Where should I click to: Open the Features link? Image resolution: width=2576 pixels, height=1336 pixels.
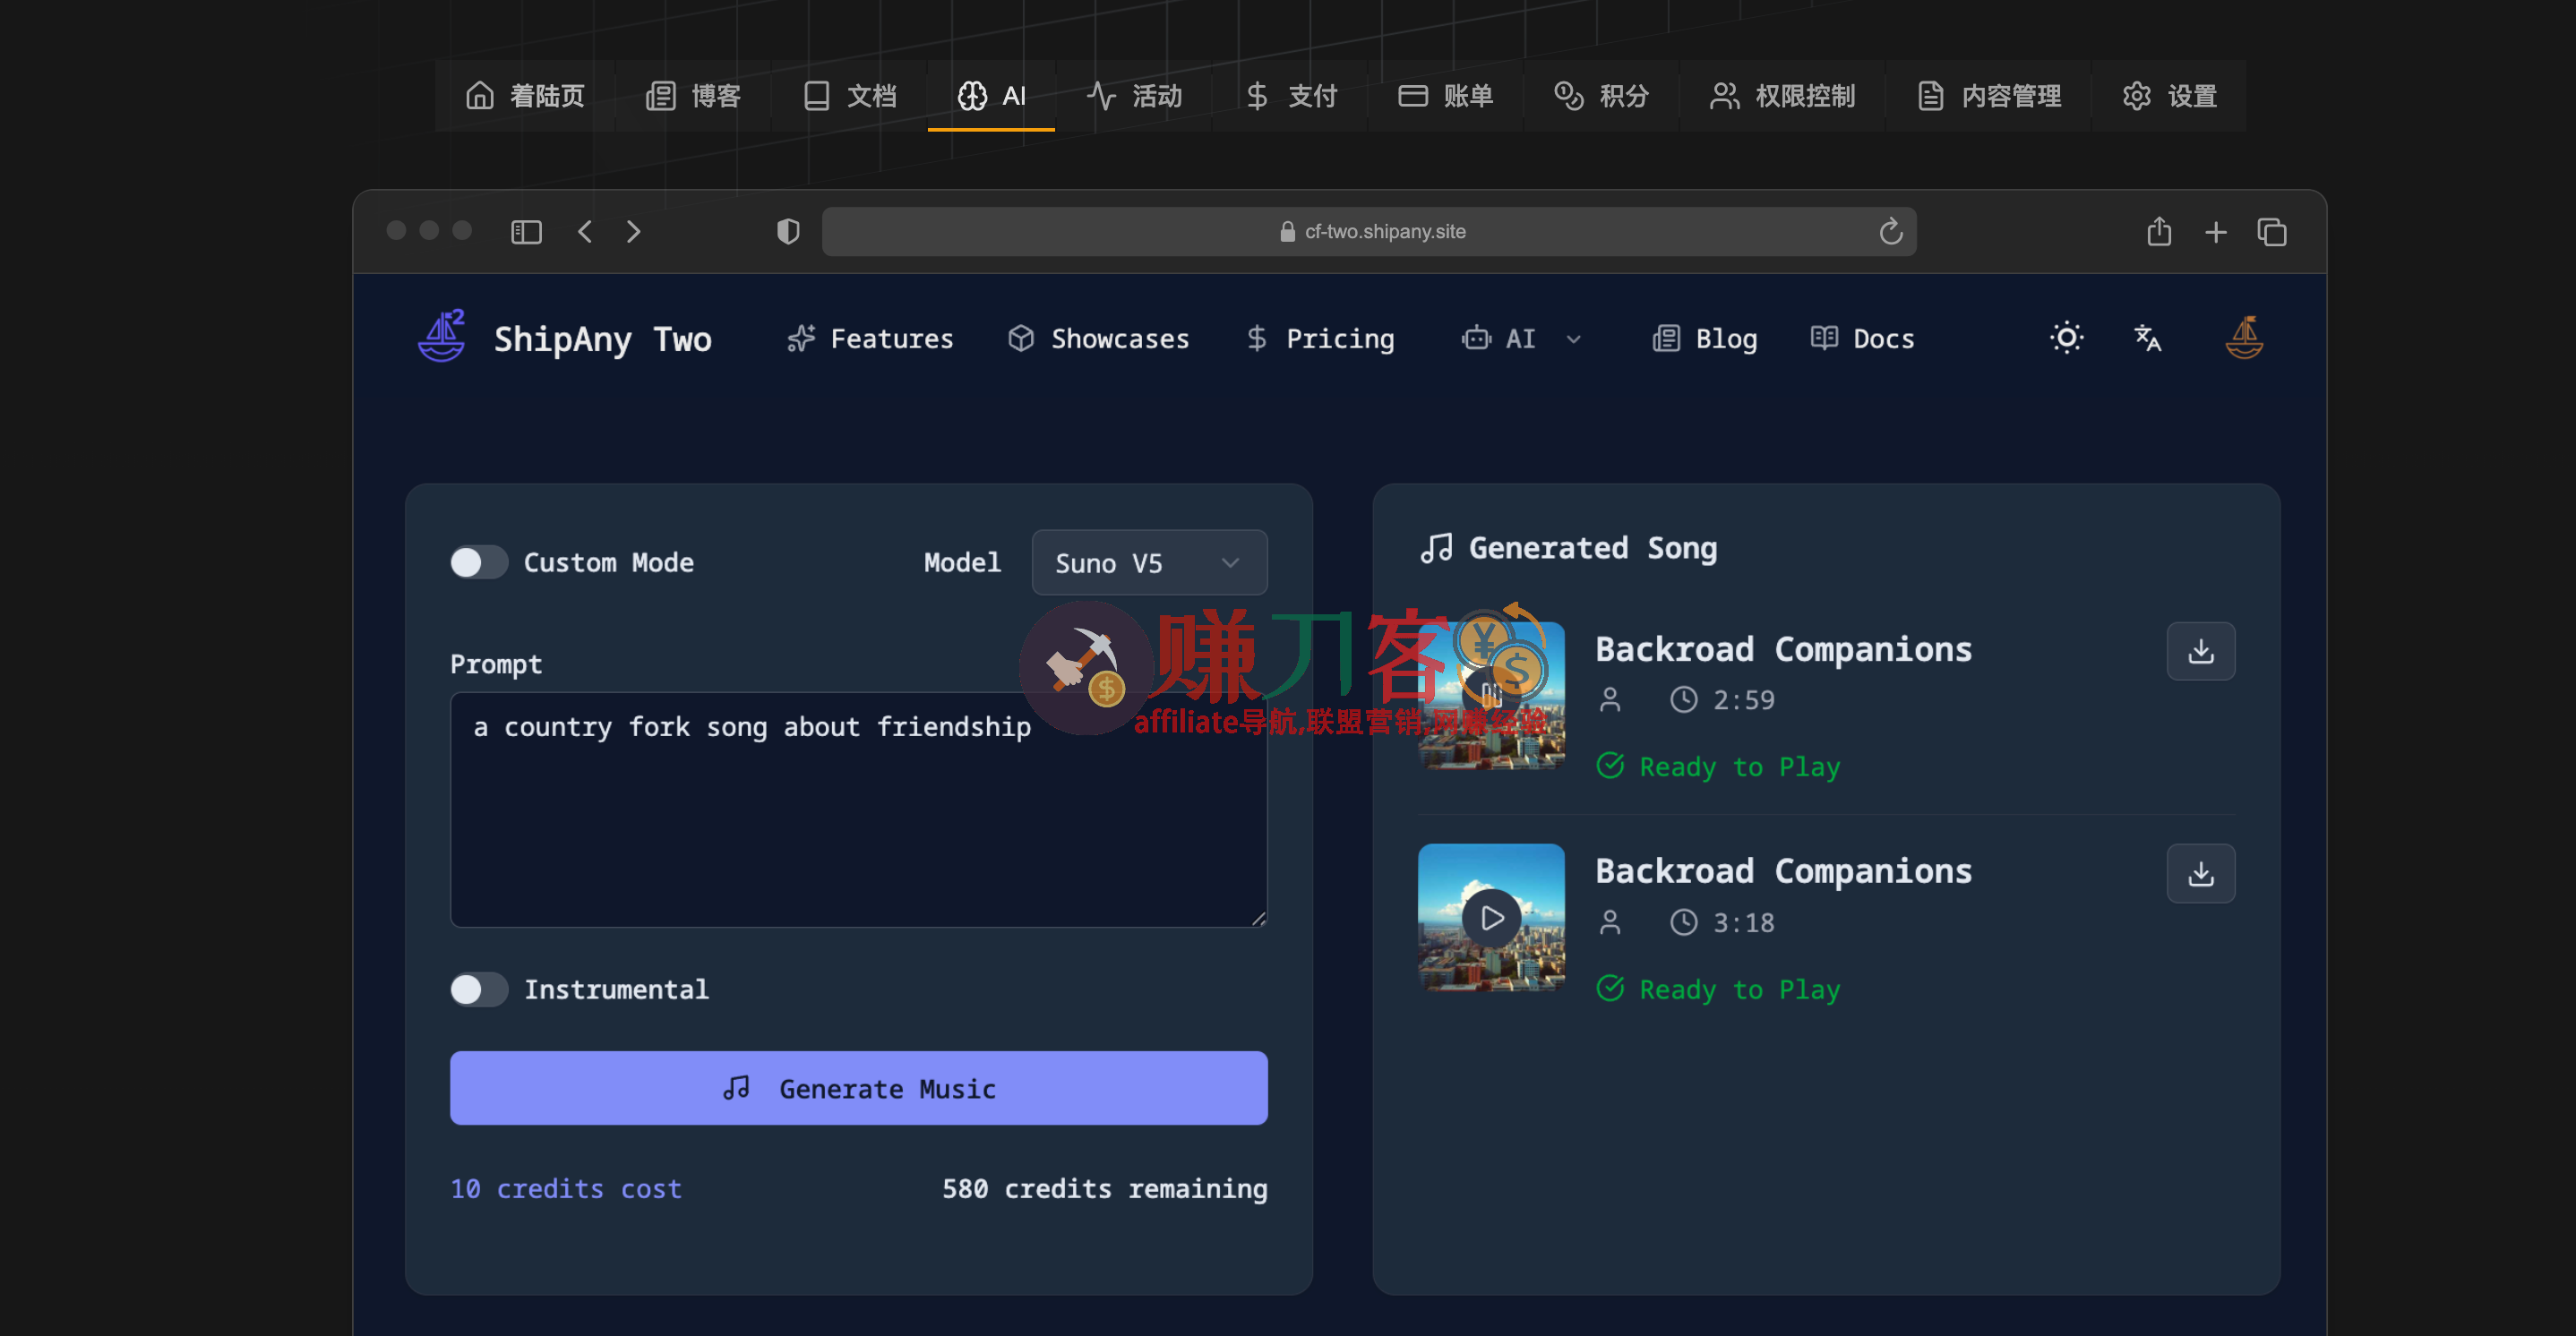870,339
